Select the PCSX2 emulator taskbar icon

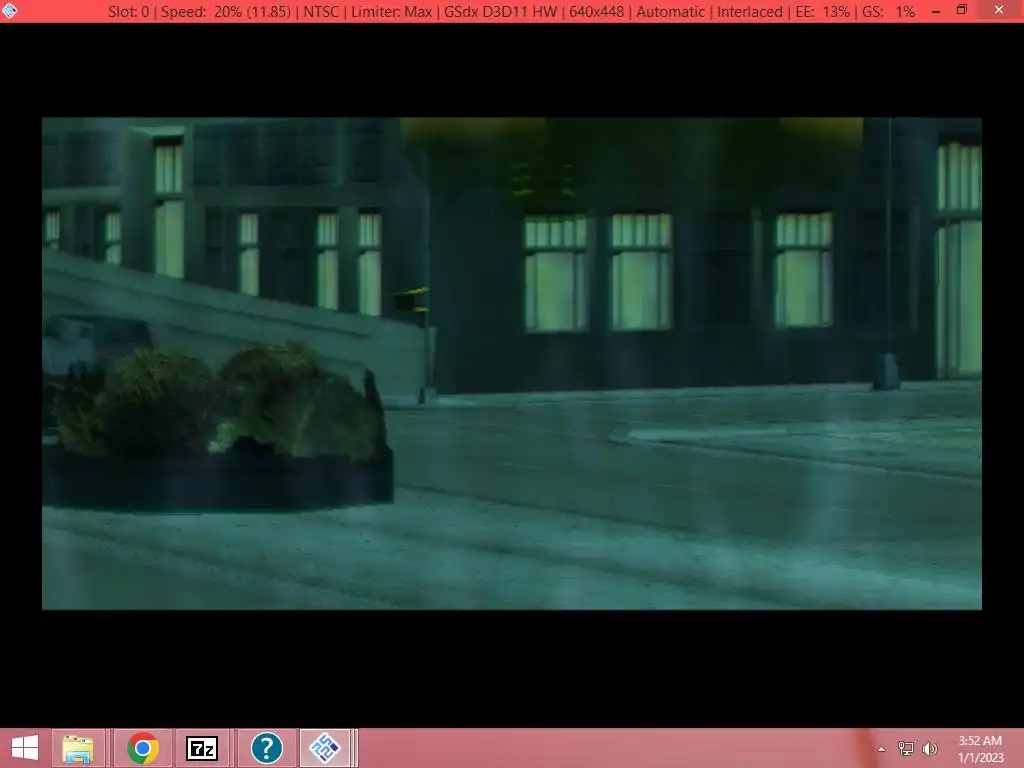point(325,748)
